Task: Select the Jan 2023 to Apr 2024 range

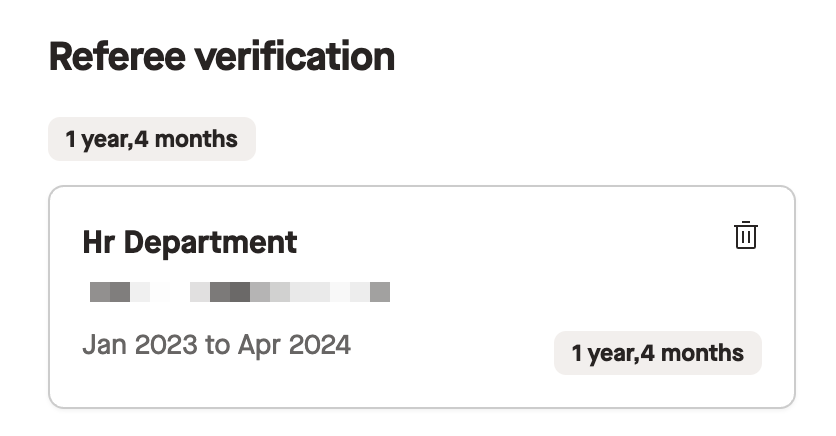Action: (216, 344)
